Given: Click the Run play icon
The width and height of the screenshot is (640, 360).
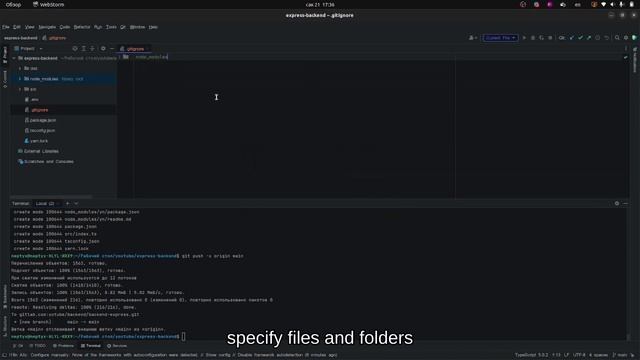Looking at the screenshot, I should click(524, 38).
